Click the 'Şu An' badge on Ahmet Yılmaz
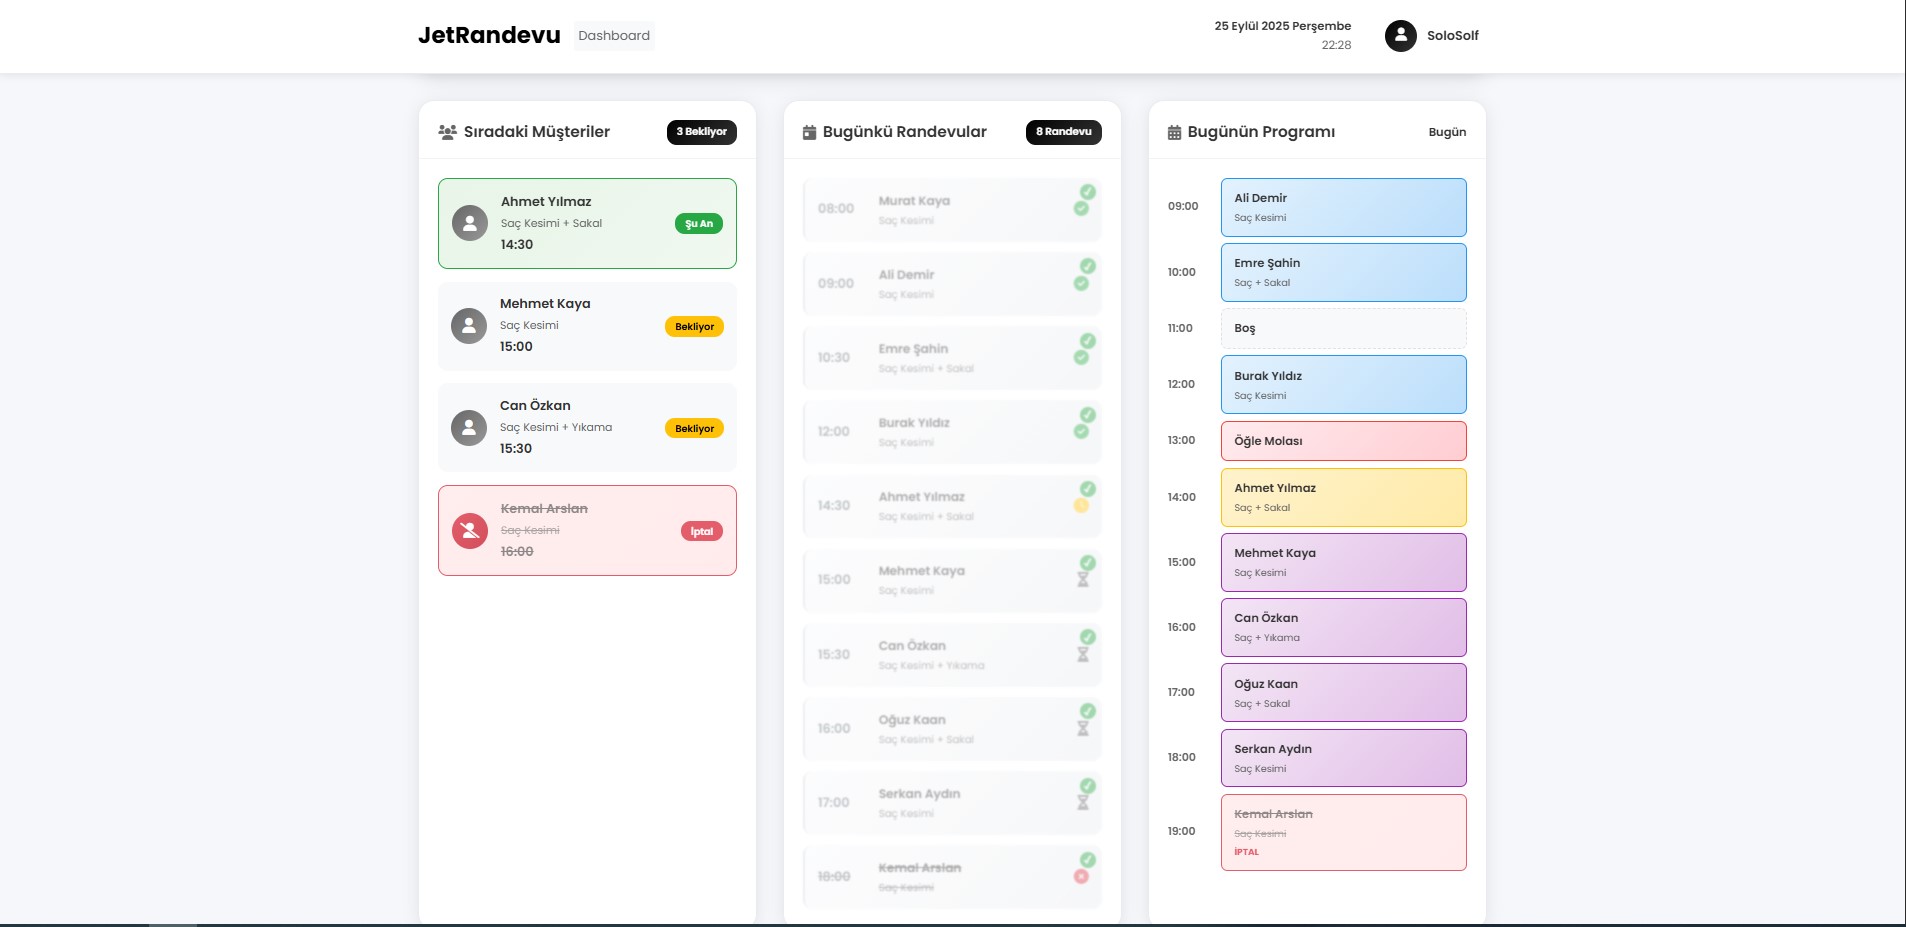Viewport: 1906px width, 927px height. point(698,224)
